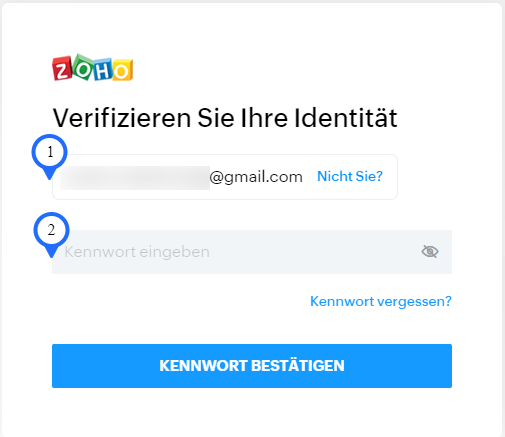Viewport: 505px width, 437px height.
Task: Click the word vergessen? in forgot link
Action: (415, 301)
